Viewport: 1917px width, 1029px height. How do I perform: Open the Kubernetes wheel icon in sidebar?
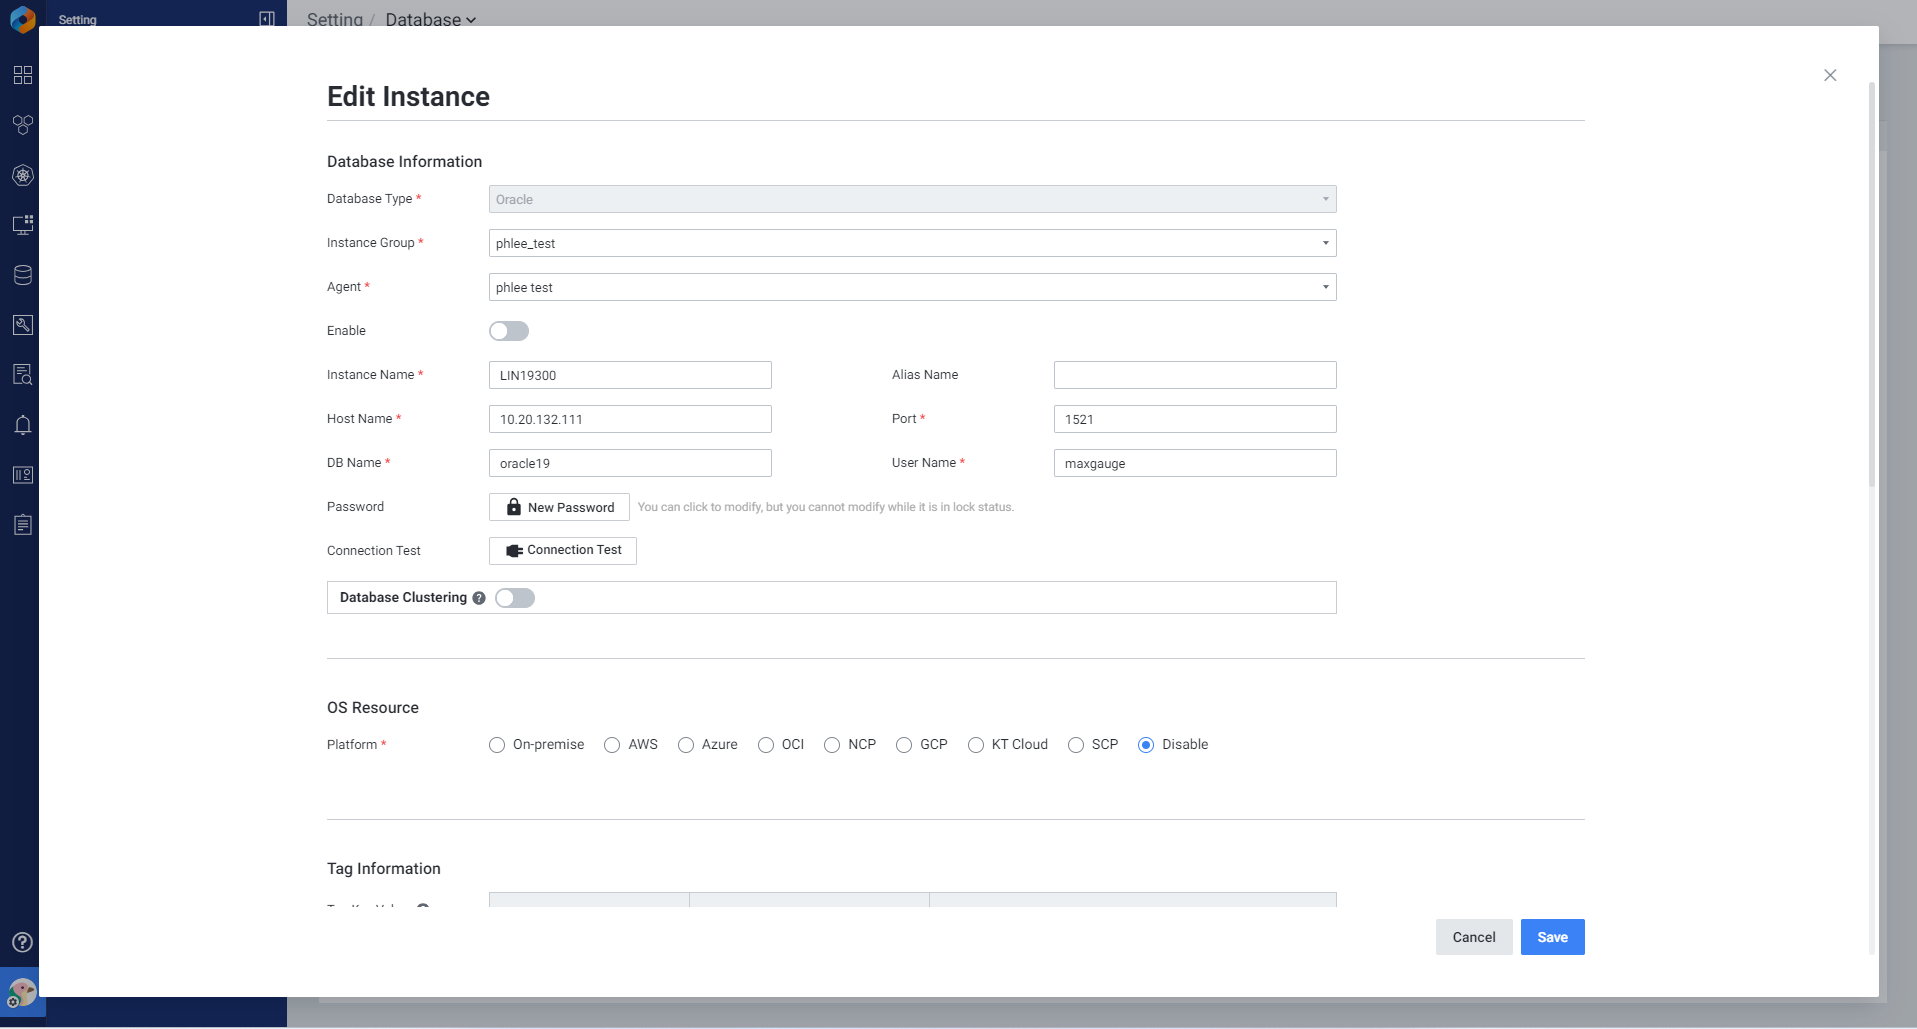(22, 175)
